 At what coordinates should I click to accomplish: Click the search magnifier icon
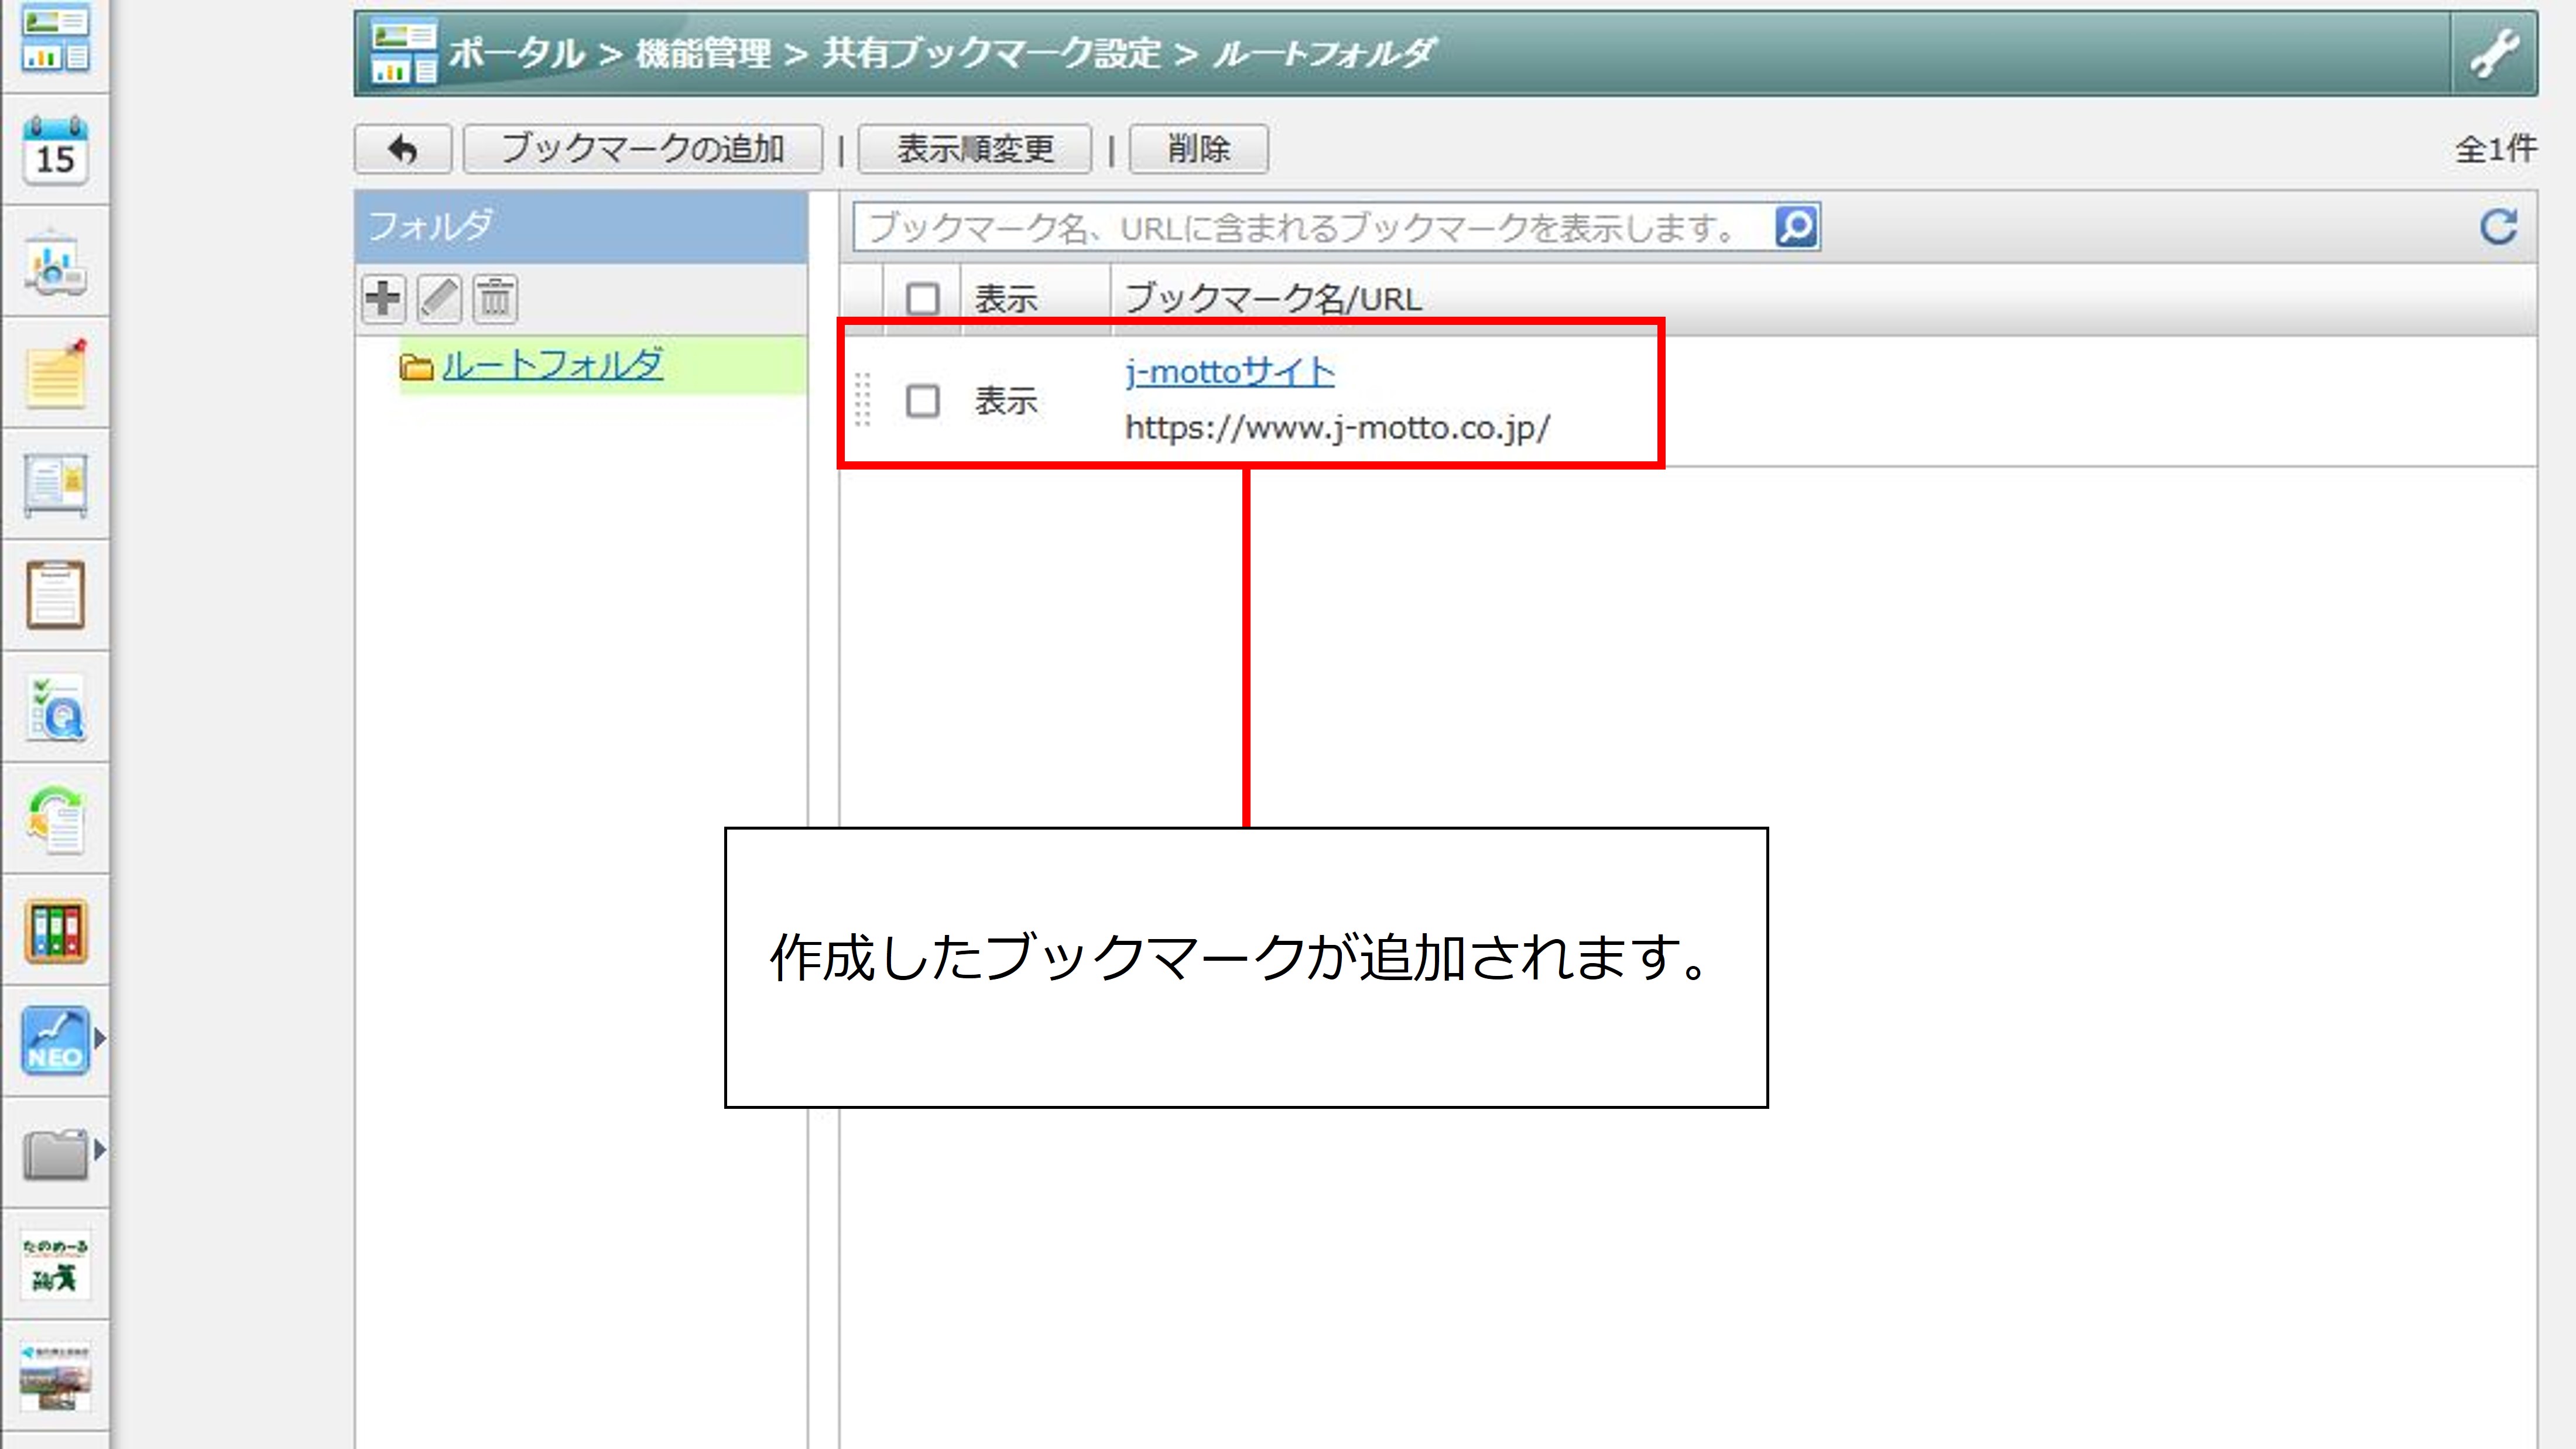click(x=1796, y=227)
